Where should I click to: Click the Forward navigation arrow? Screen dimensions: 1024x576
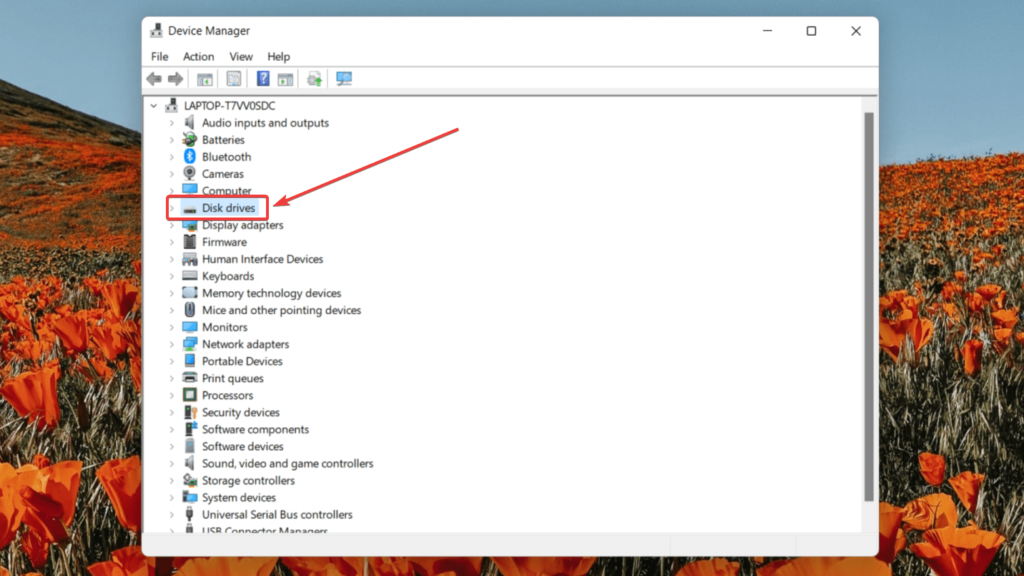click(x=177, y=78)
